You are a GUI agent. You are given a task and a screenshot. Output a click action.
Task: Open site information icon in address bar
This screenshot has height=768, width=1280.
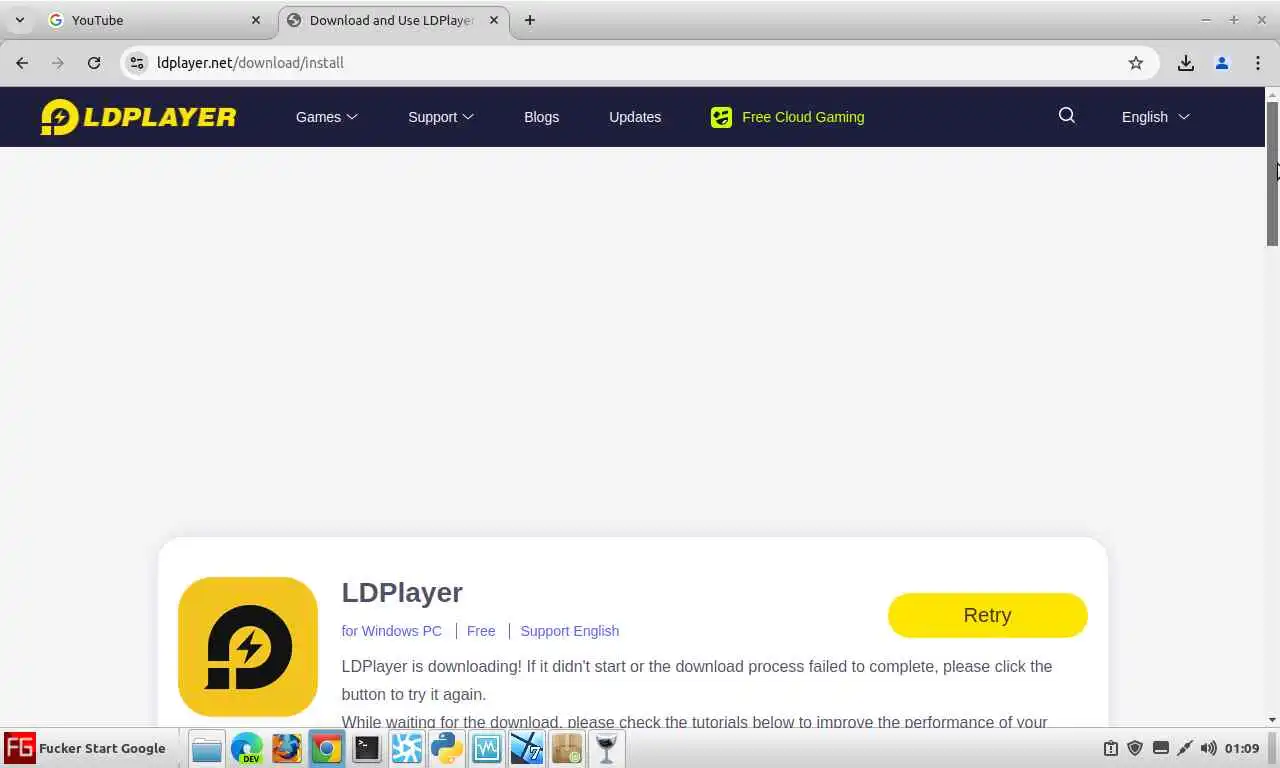point(137,62)
